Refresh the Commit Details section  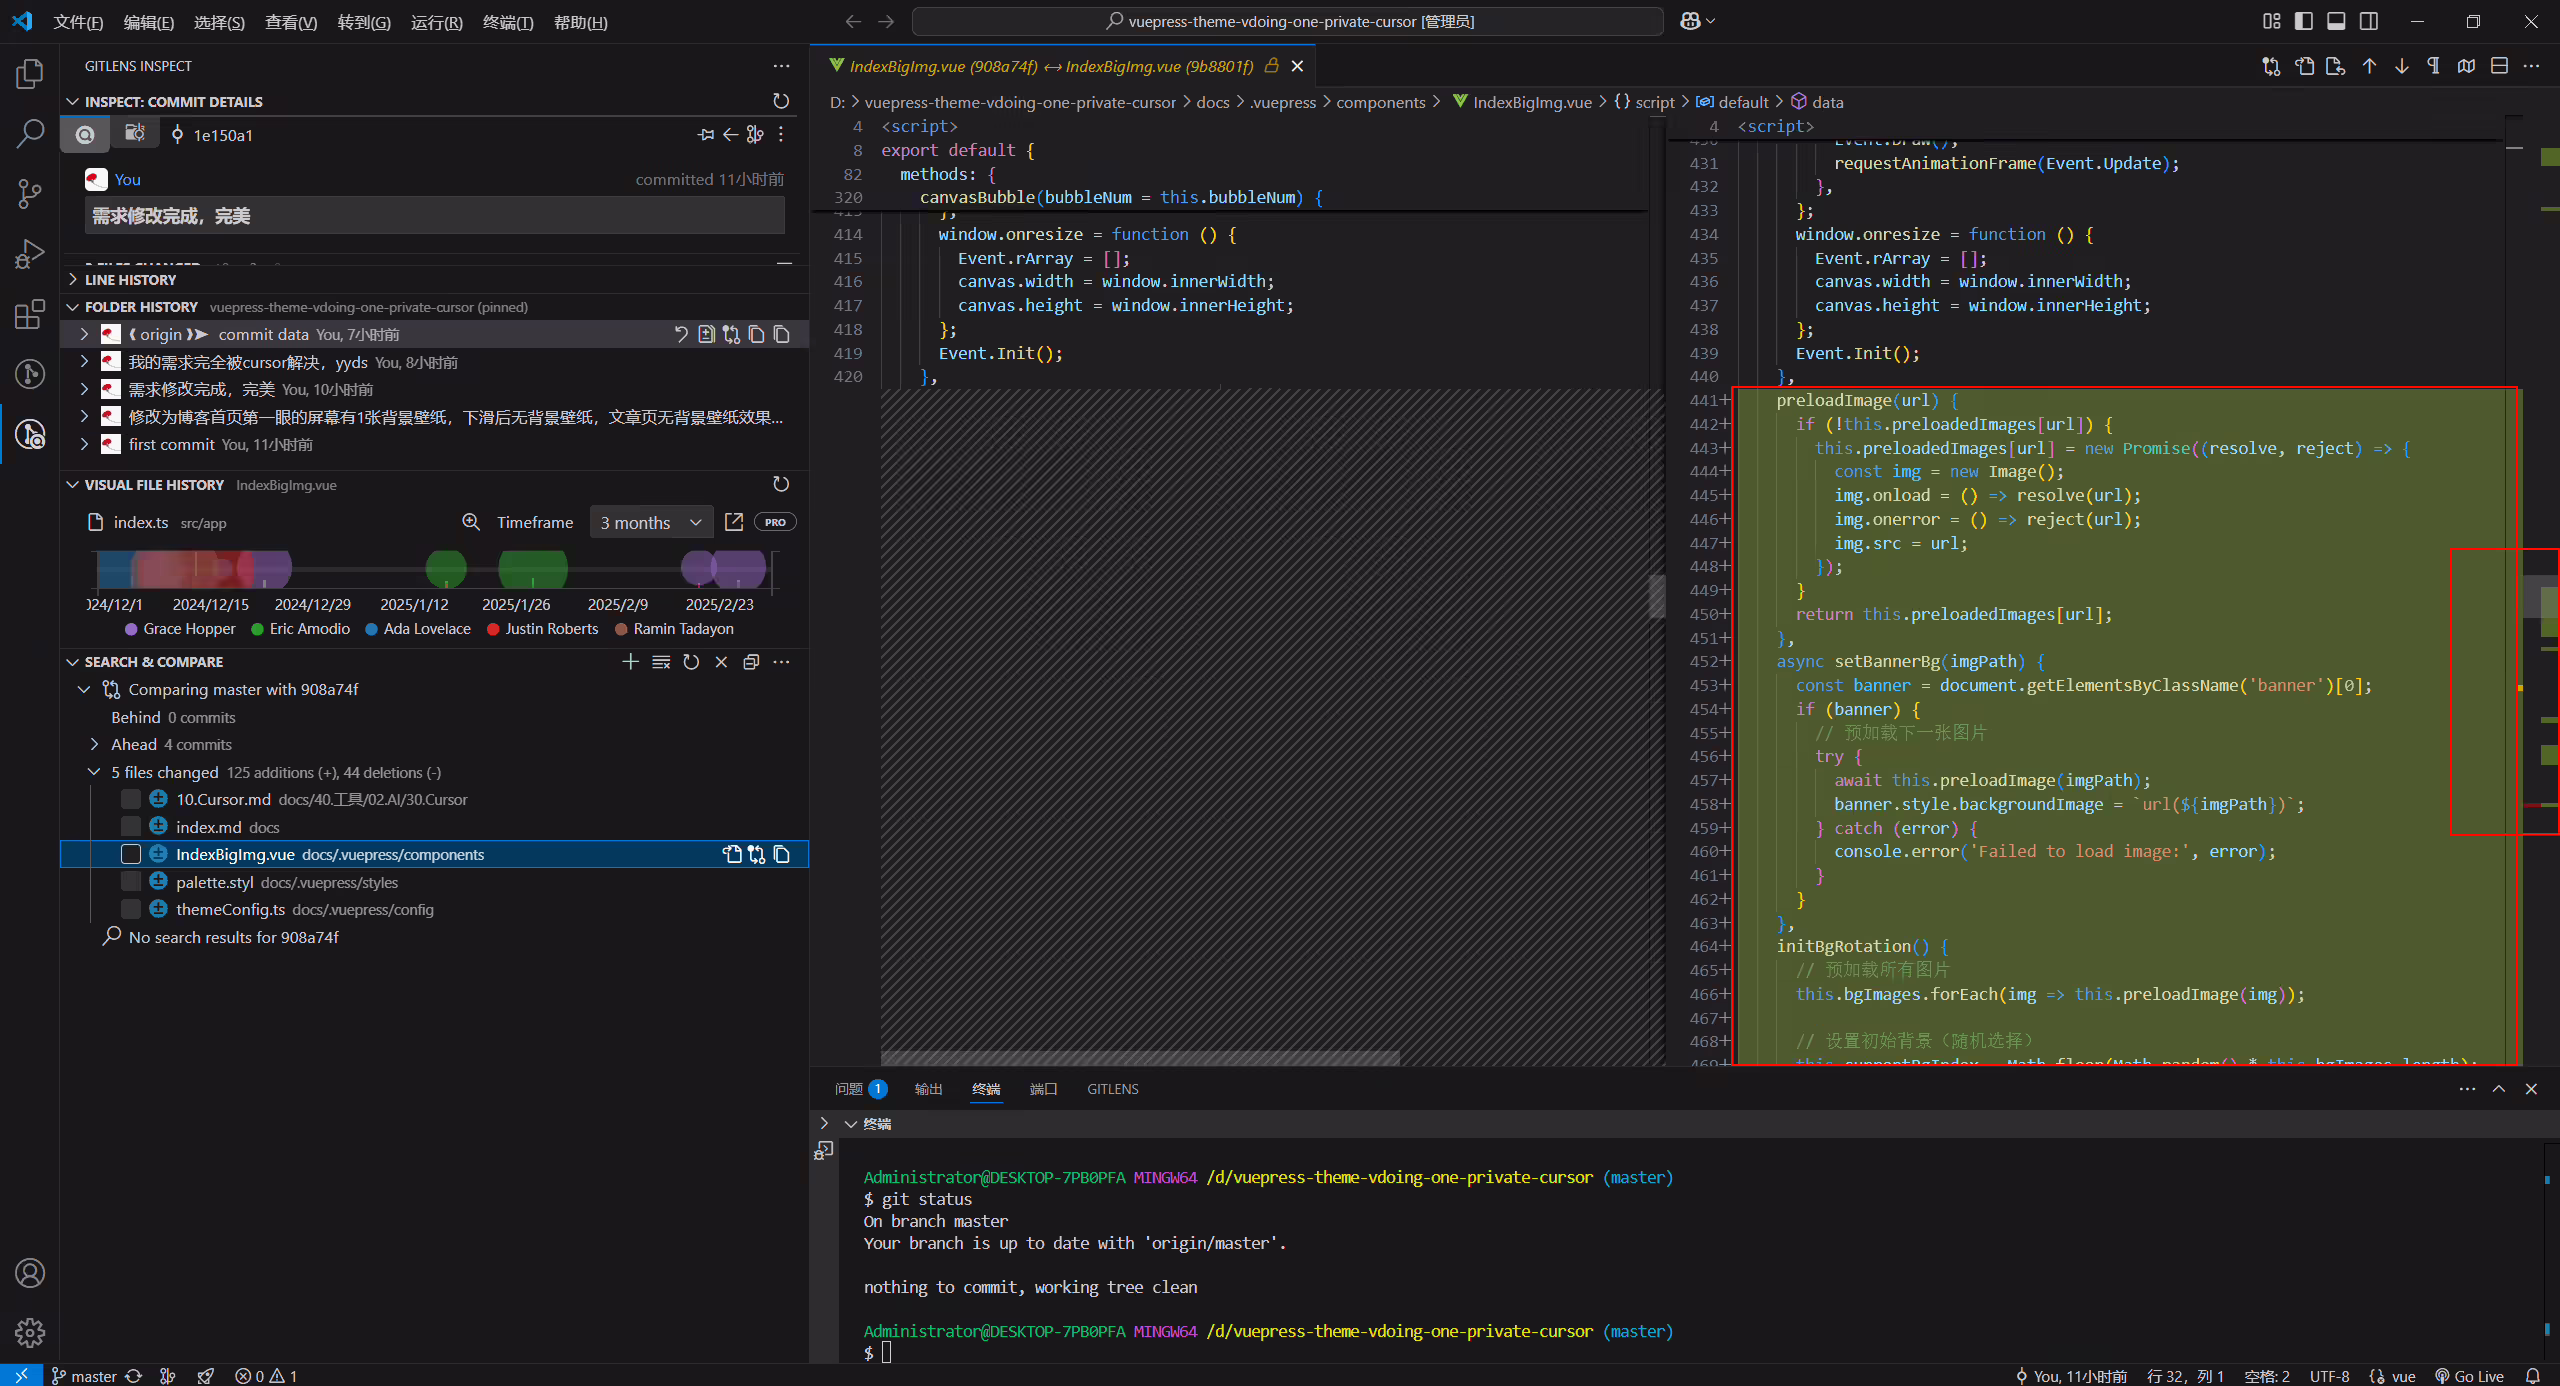[x=781, y=101]
